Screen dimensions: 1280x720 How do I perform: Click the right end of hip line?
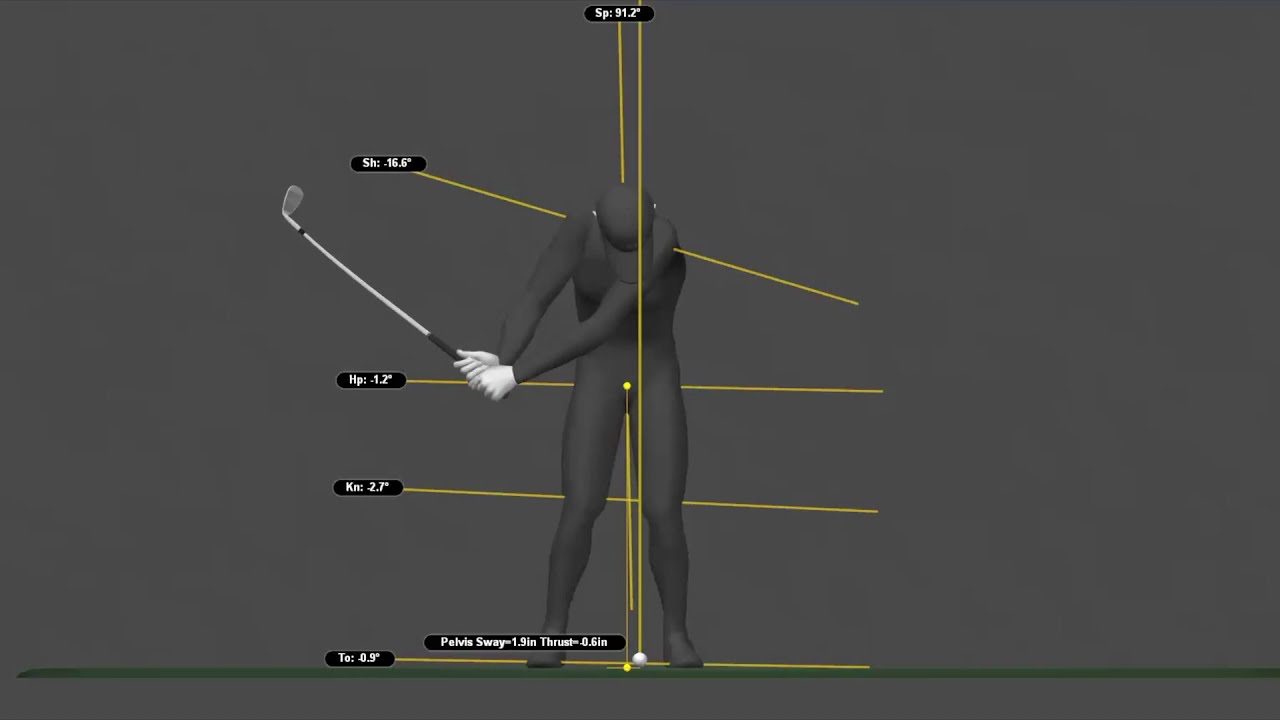[880, 391]
